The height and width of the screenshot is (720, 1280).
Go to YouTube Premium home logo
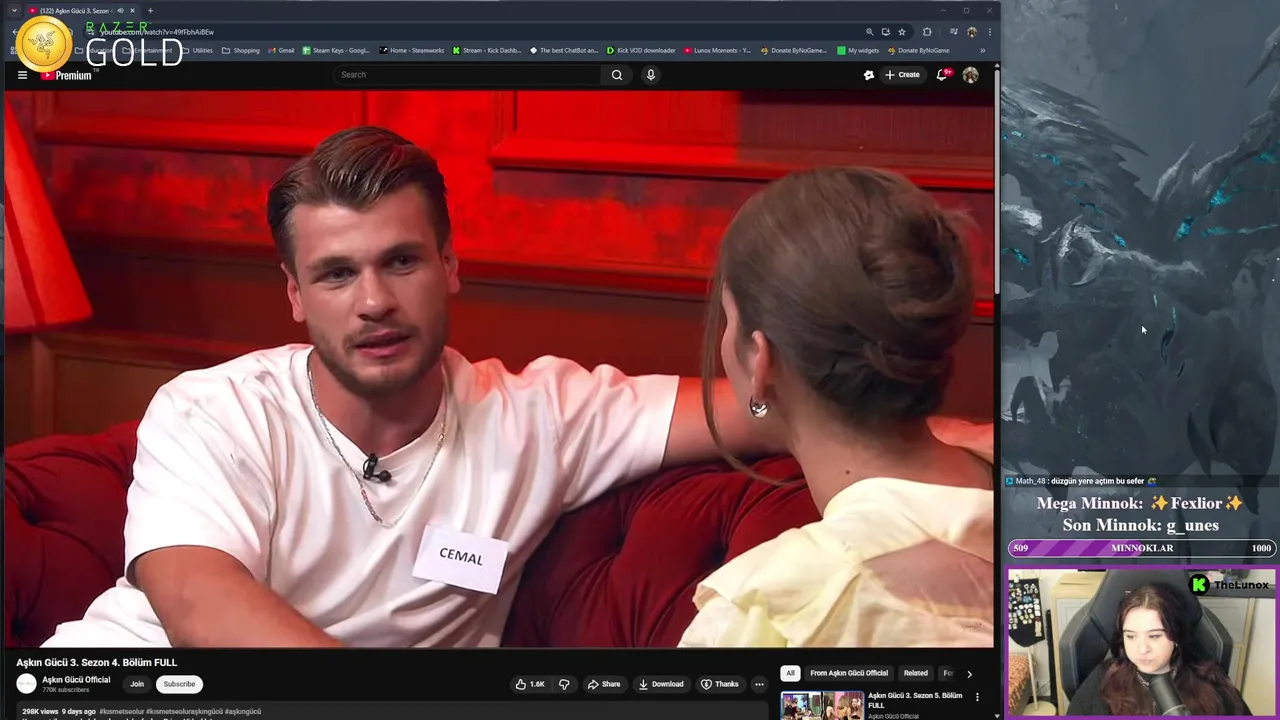pos(66,75)
